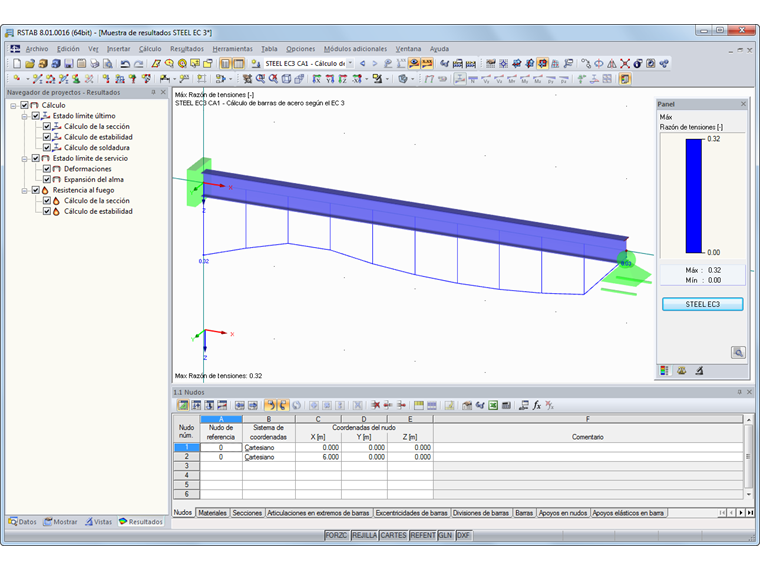This screenshot has width=760, height=570.
Task: Click the blue color bar in Panel legend
Action: click(694, 196)
